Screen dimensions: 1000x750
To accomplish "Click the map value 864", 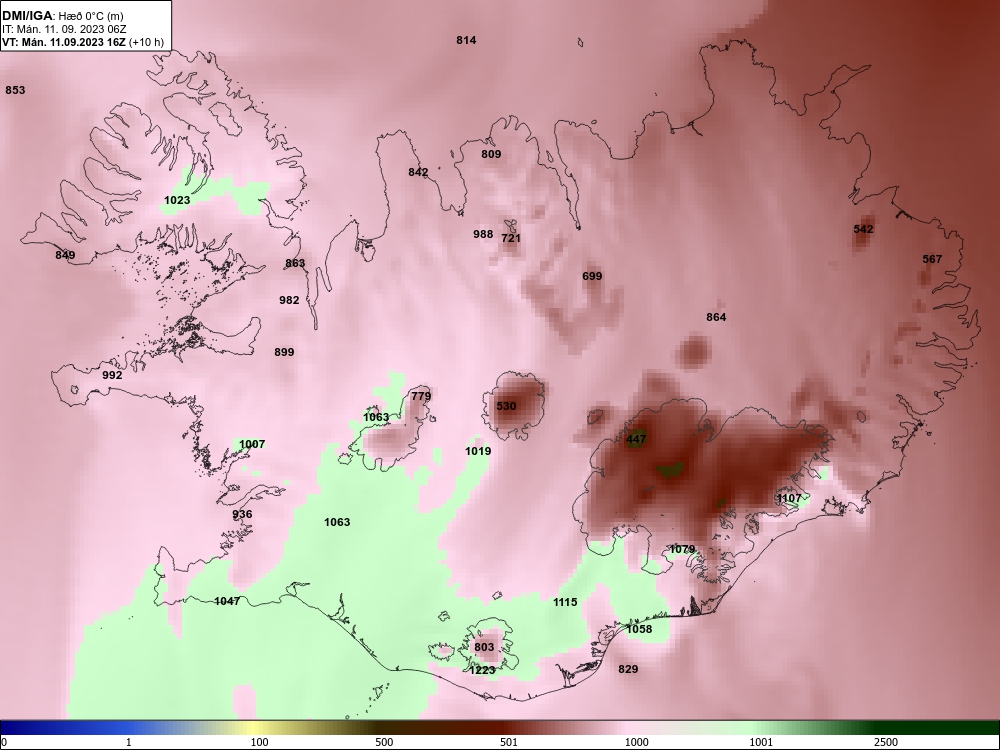I will pyautogui.click(x=716, y=318).
